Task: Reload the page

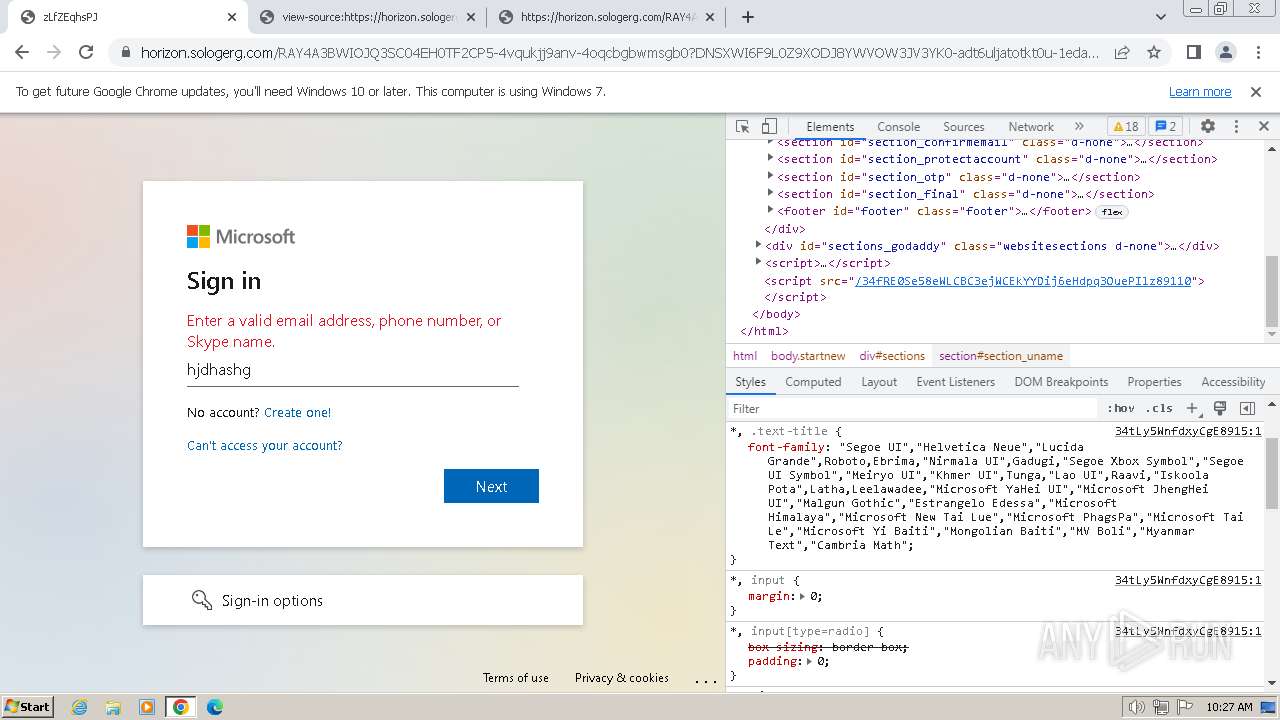Action: [86, 52]
